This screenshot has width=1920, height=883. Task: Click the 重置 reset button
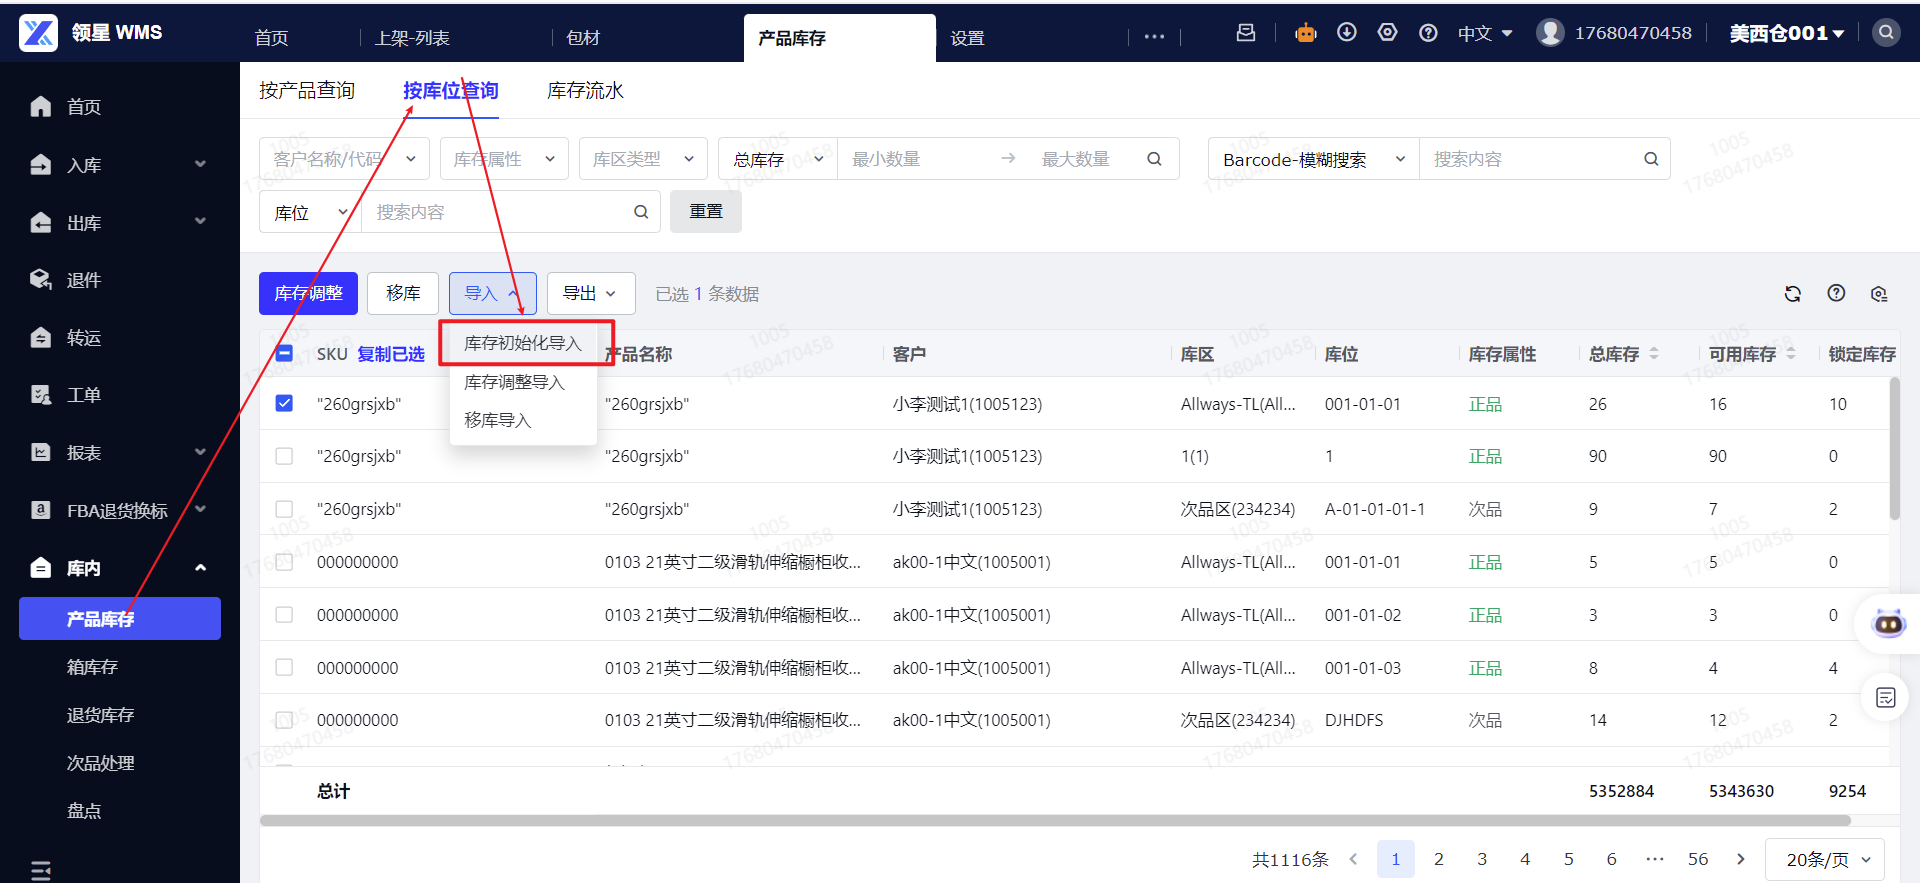[x=706, y=212]
